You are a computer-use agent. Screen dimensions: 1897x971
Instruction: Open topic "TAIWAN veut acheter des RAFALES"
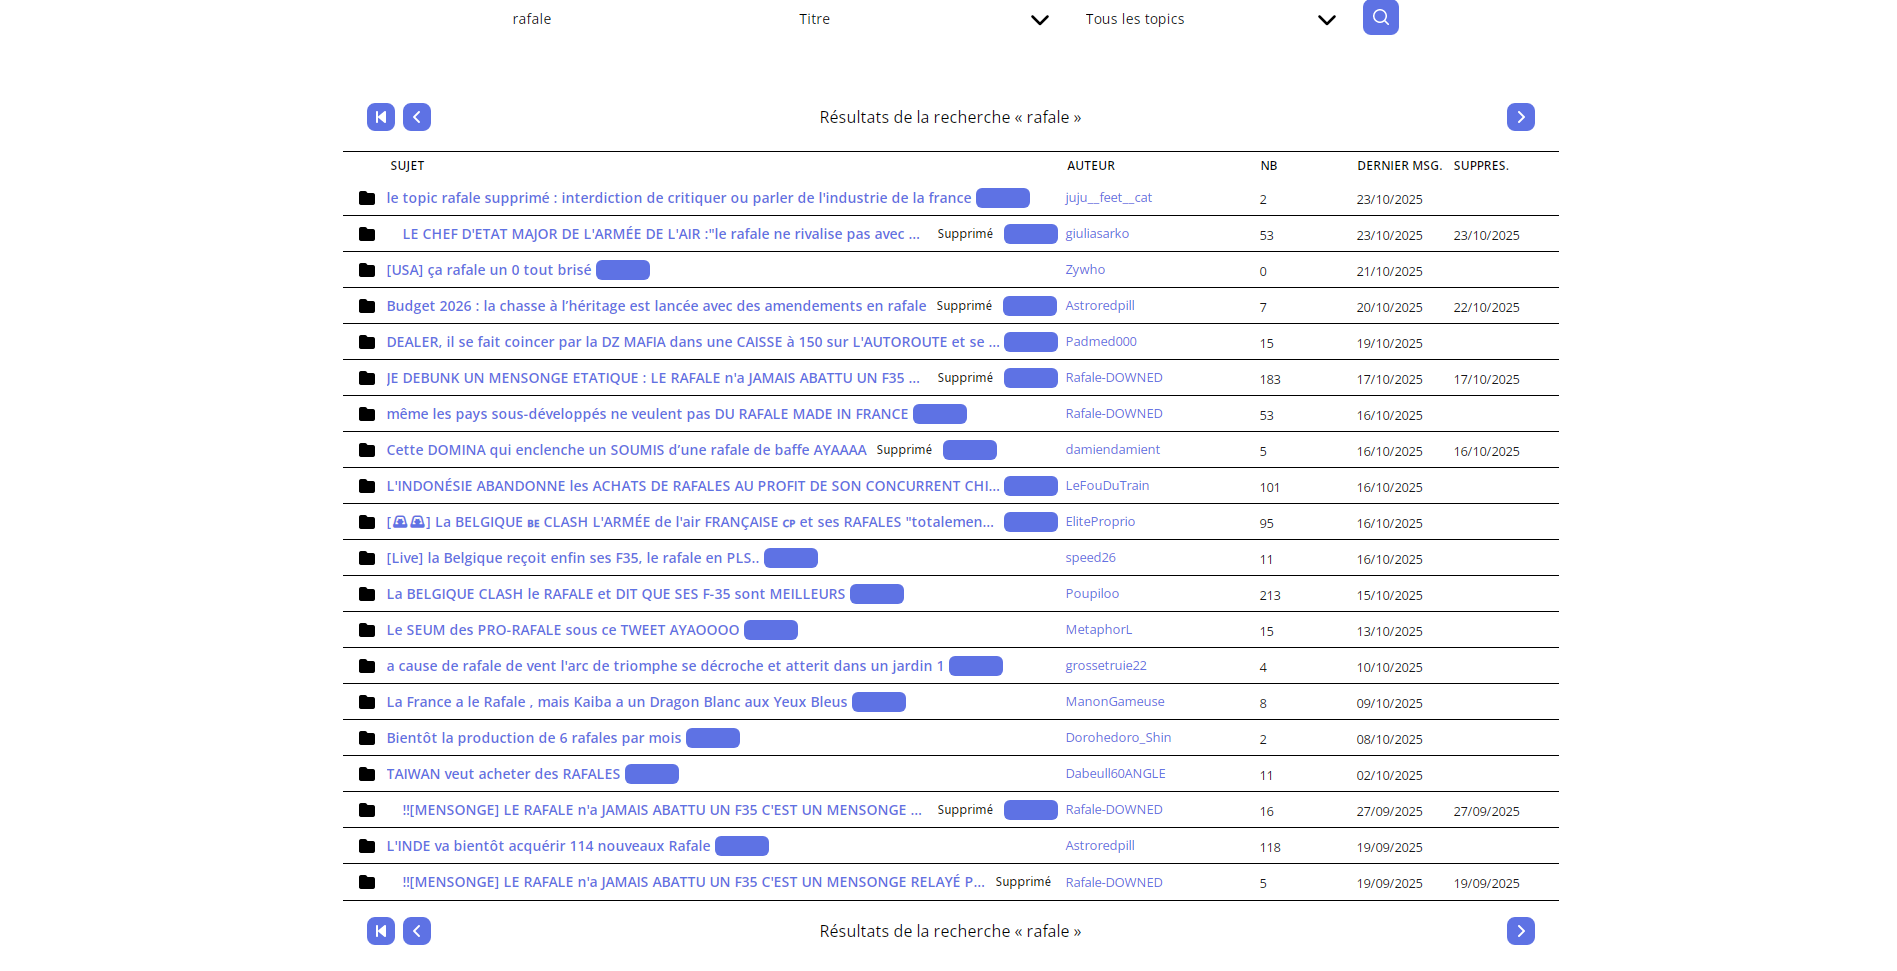503,774
